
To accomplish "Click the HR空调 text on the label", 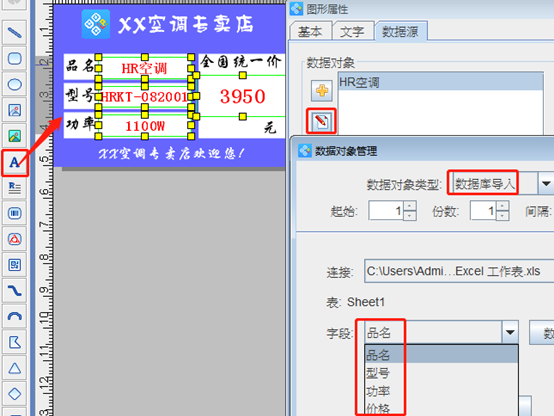I will 144,68.
